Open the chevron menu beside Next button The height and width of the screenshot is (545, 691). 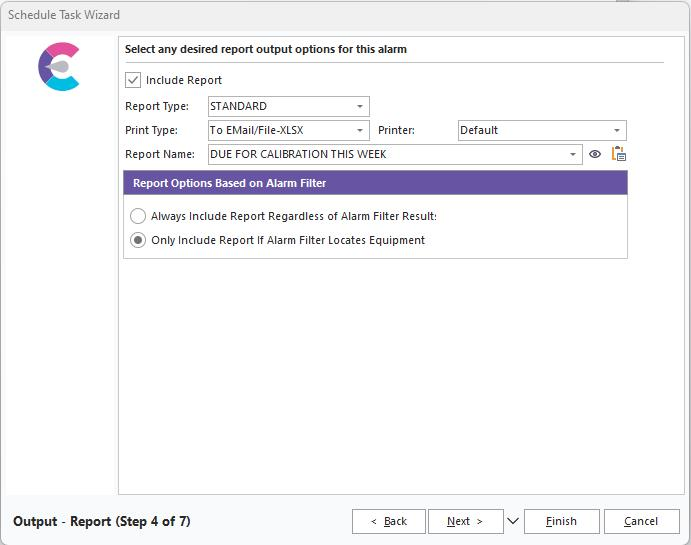pyautogui.click(x=513, y=521)
